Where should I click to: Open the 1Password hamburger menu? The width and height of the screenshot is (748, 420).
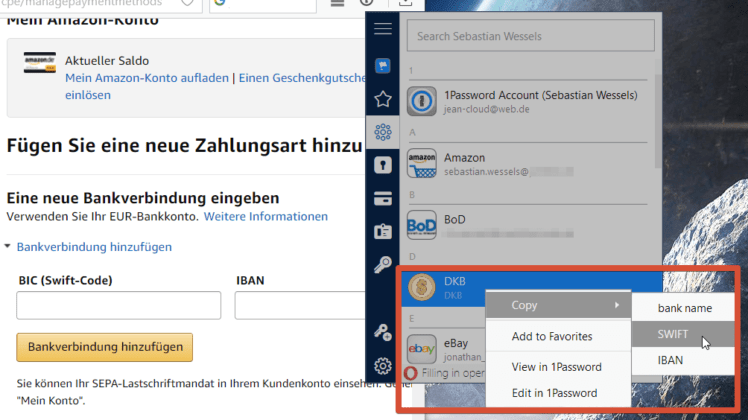pos(383,29)
